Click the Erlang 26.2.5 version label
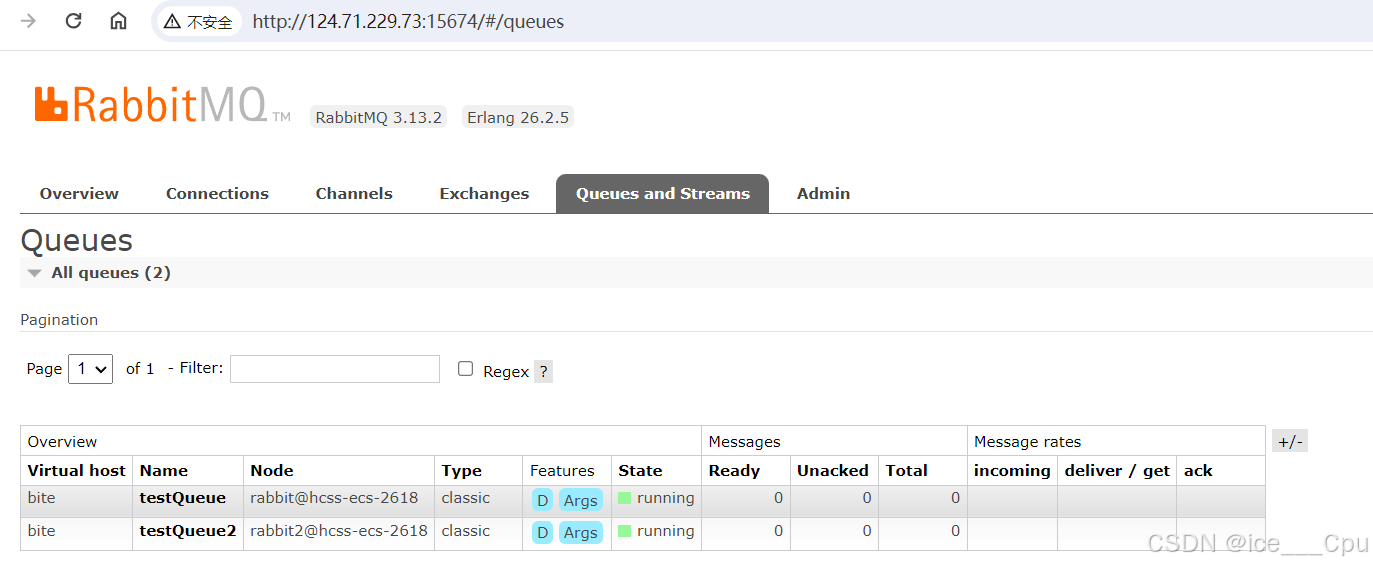 (518, 117)
